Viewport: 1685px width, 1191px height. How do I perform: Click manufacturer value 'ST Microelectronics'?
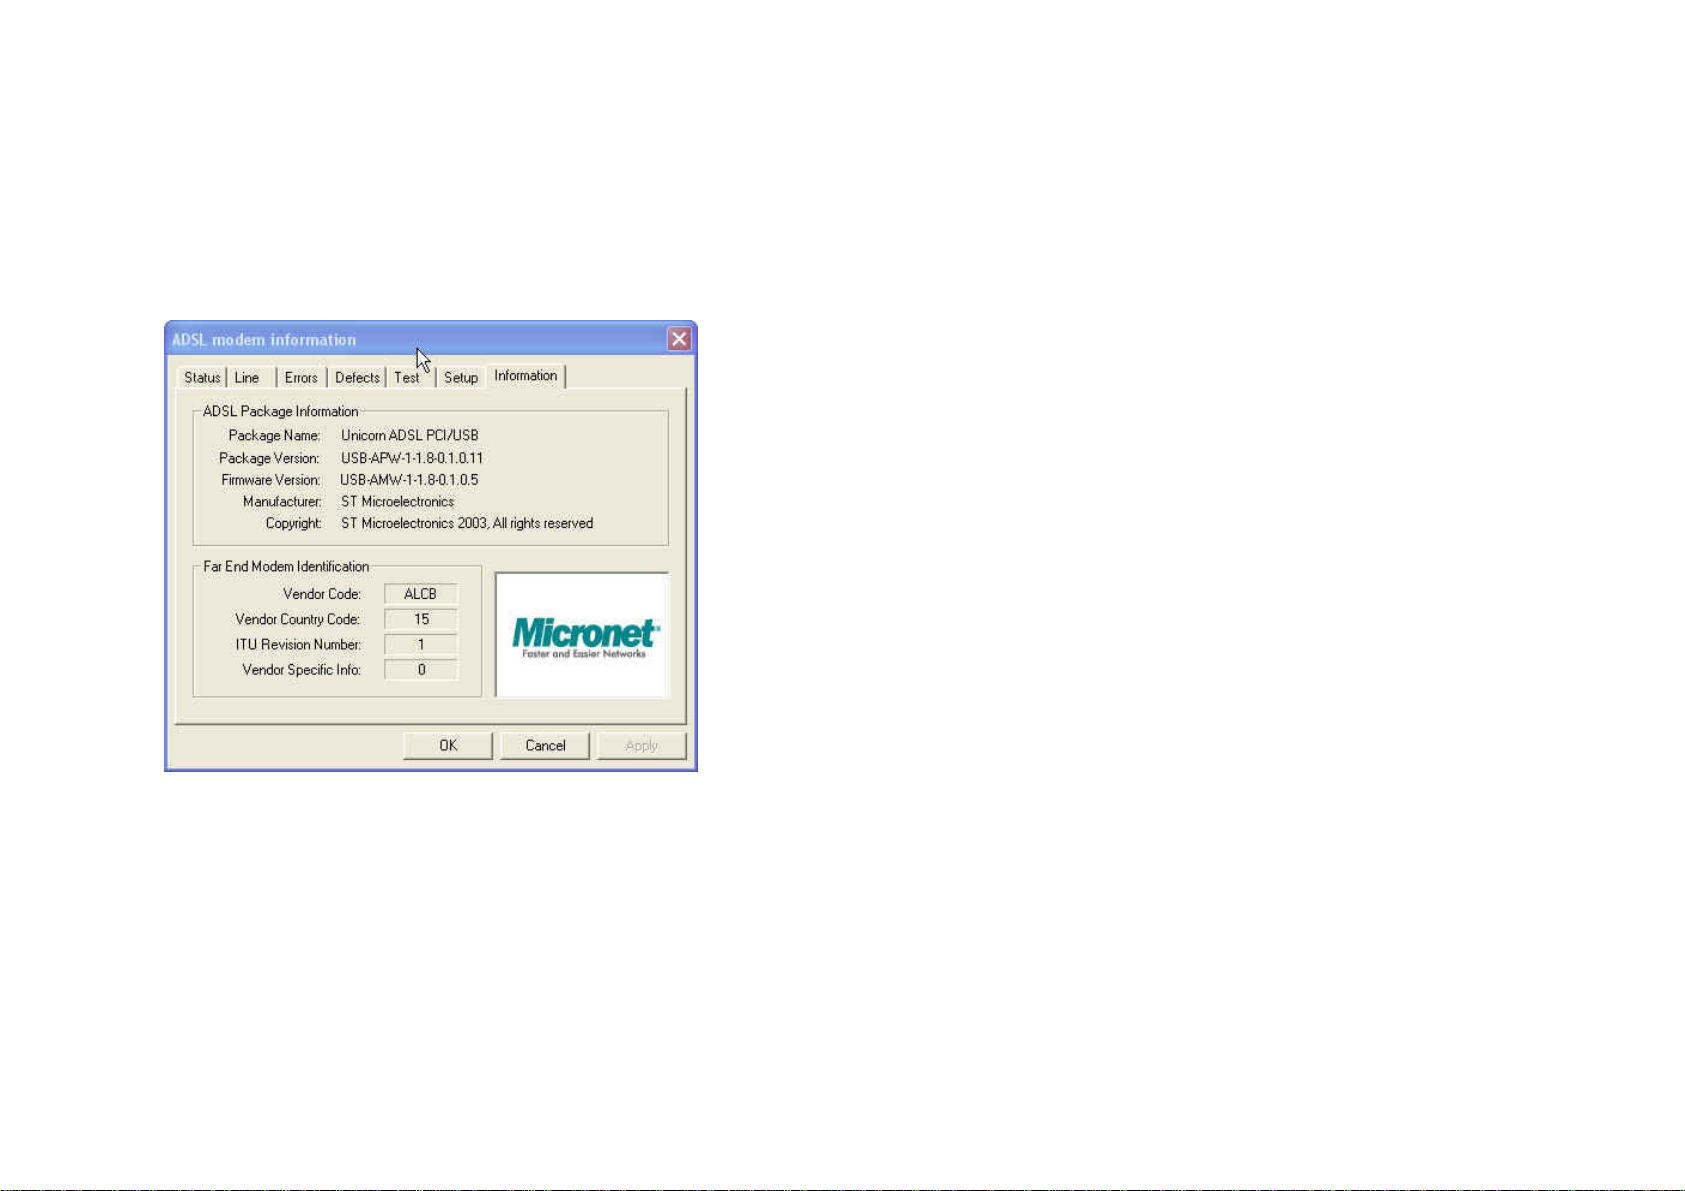point(398,502)
